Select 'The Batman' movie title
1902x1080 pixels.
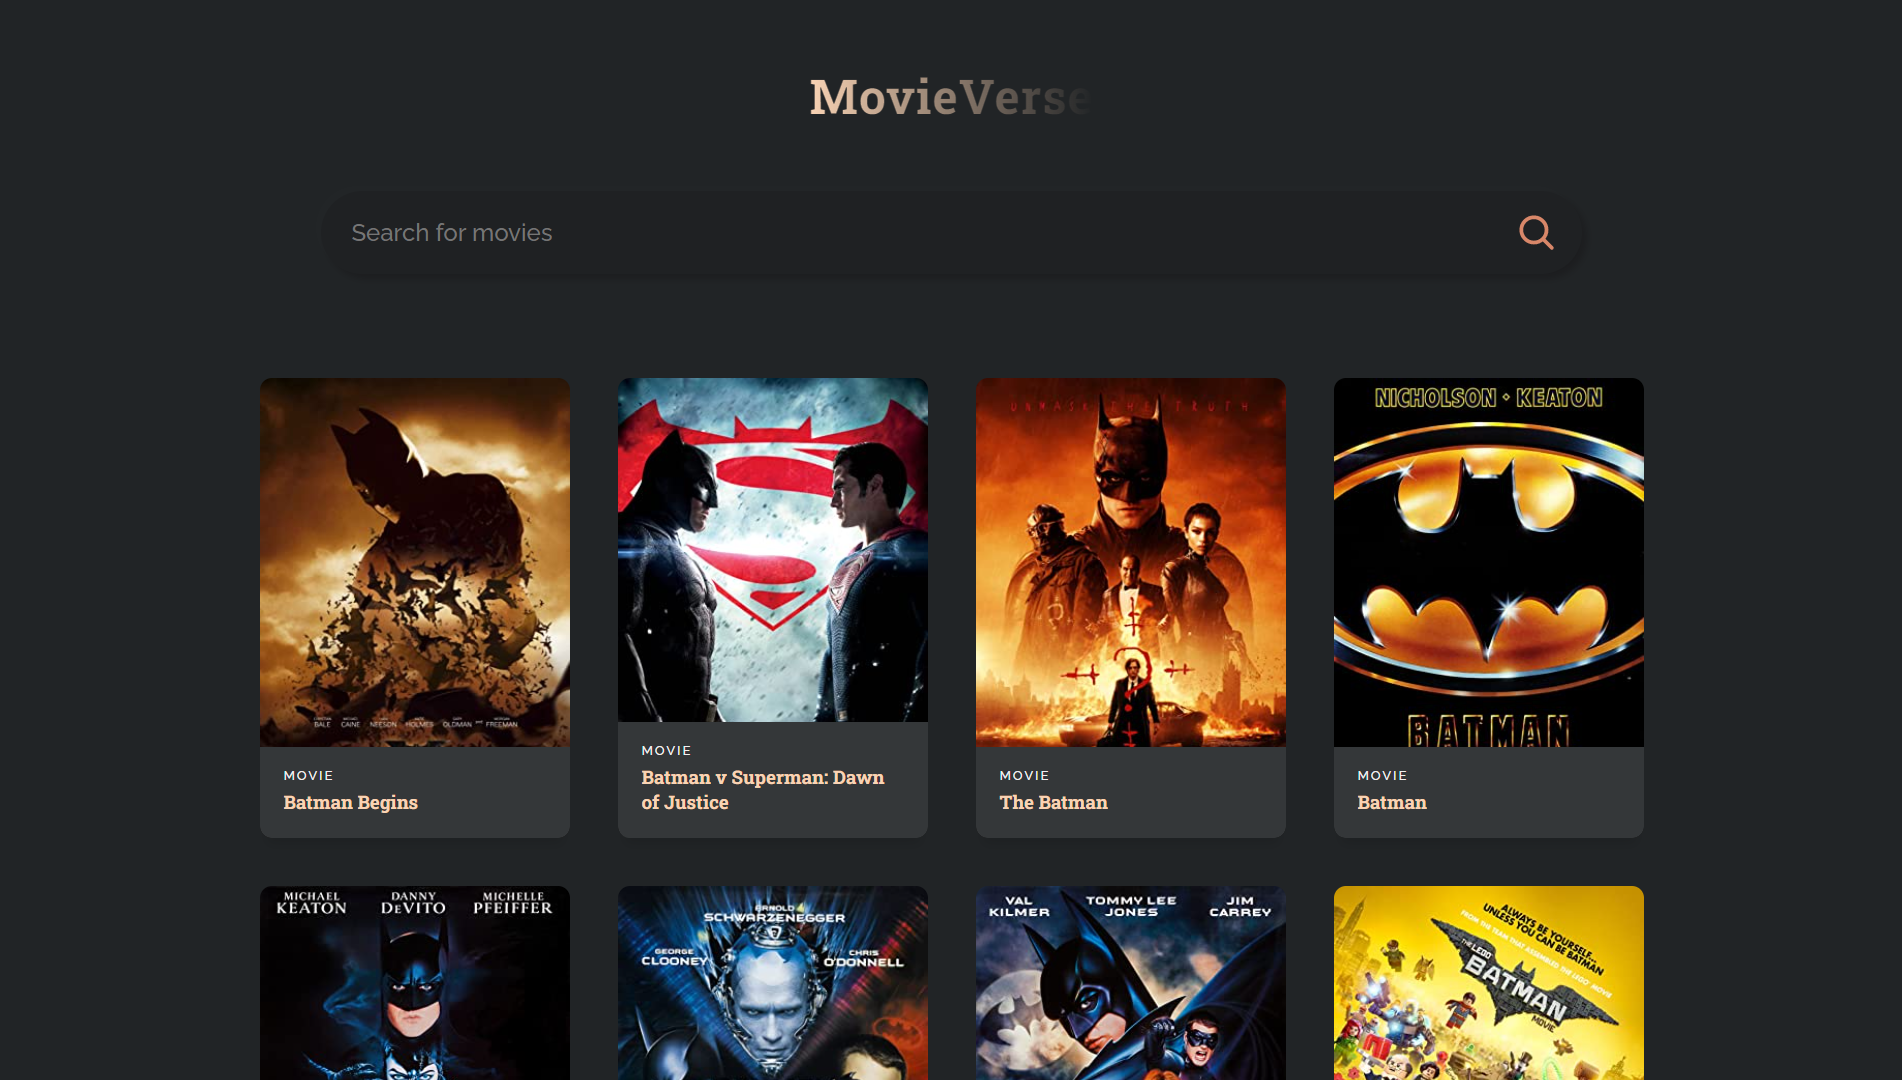pos(1053,802)
